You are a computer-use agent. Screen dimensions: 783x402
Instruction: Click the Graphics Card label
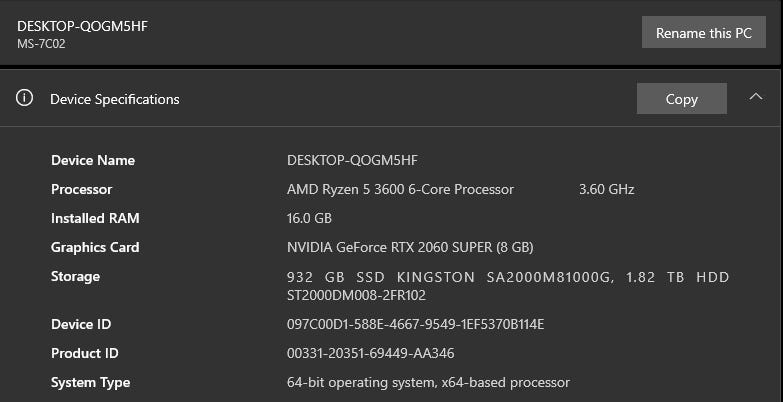95,247
